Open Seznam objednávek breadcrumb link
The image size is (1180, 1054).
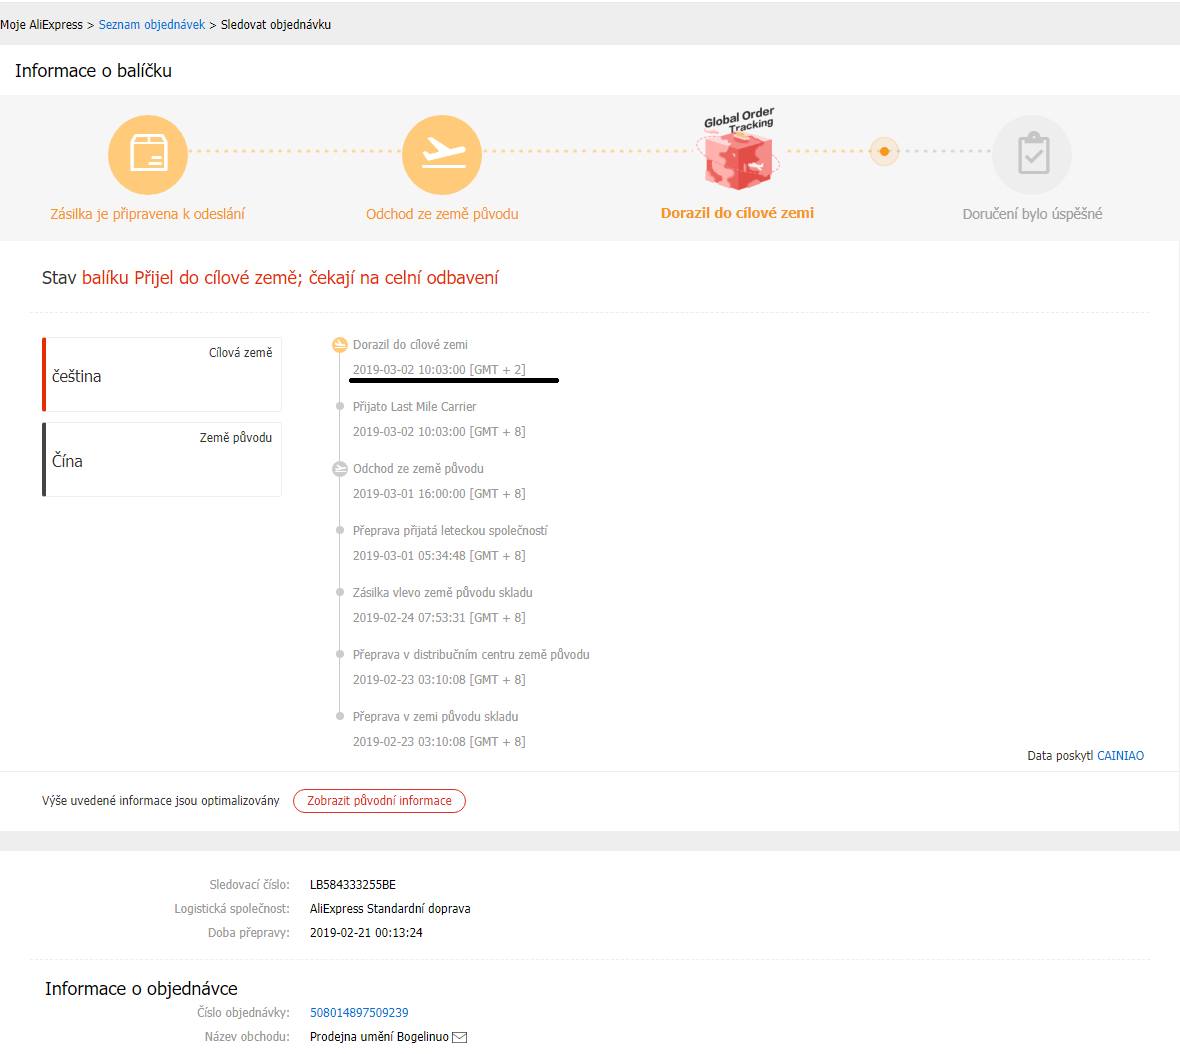point(151,25)
